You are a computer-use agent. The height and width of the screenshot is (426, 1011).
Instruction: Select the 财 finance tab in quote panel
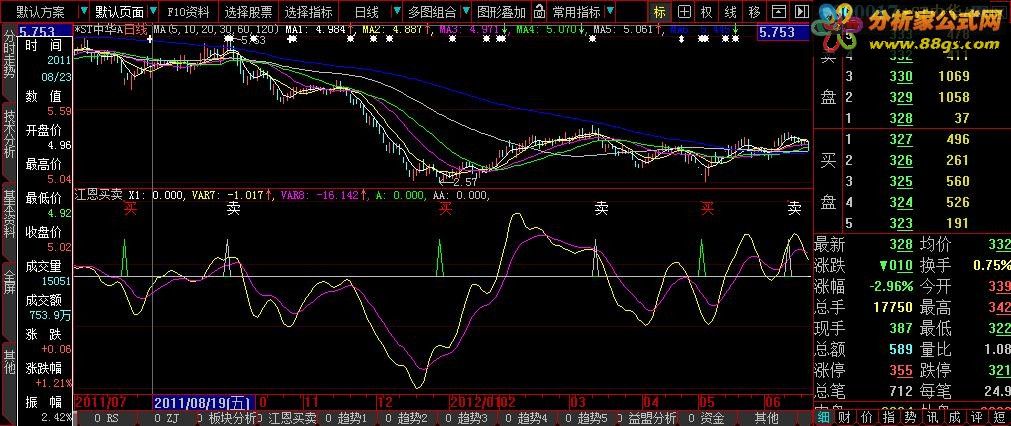(844, 418)
